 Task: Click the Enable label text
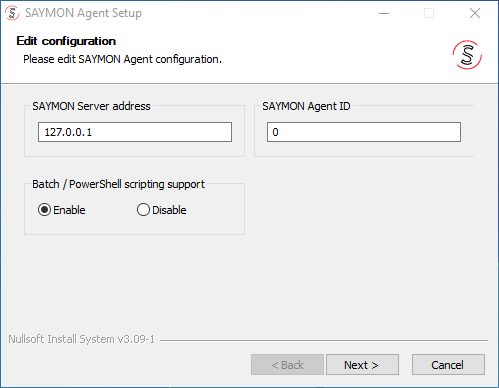click(x=69, y=210)
